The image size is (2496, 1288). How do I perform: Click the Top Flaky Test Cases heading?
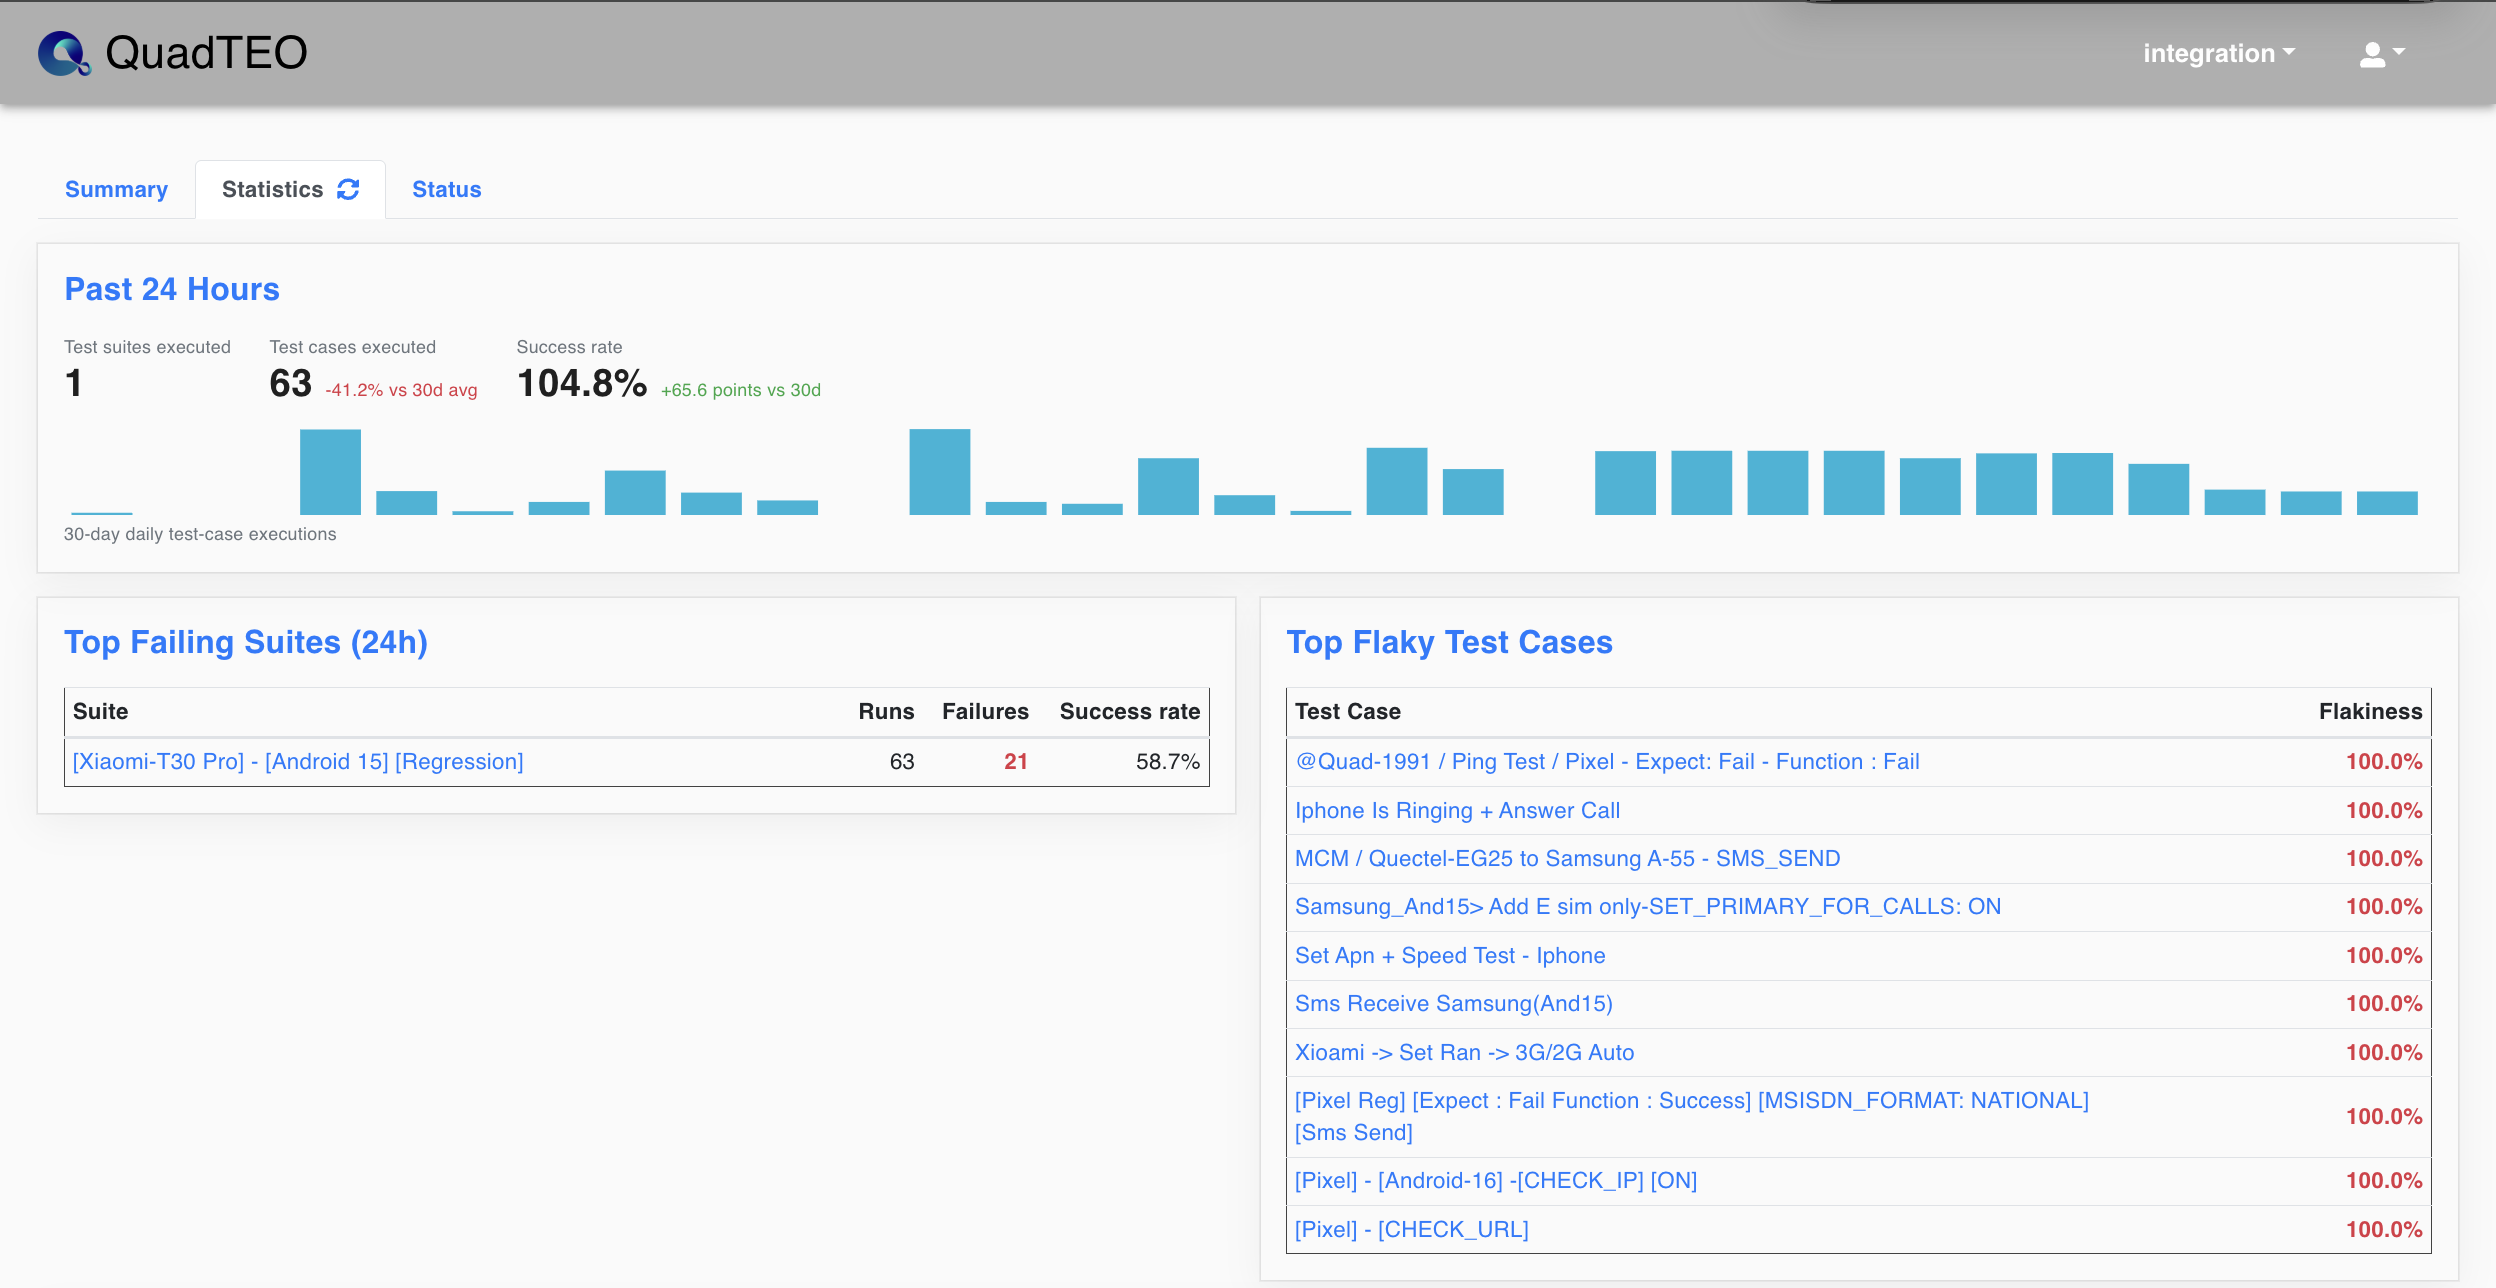1450,642
